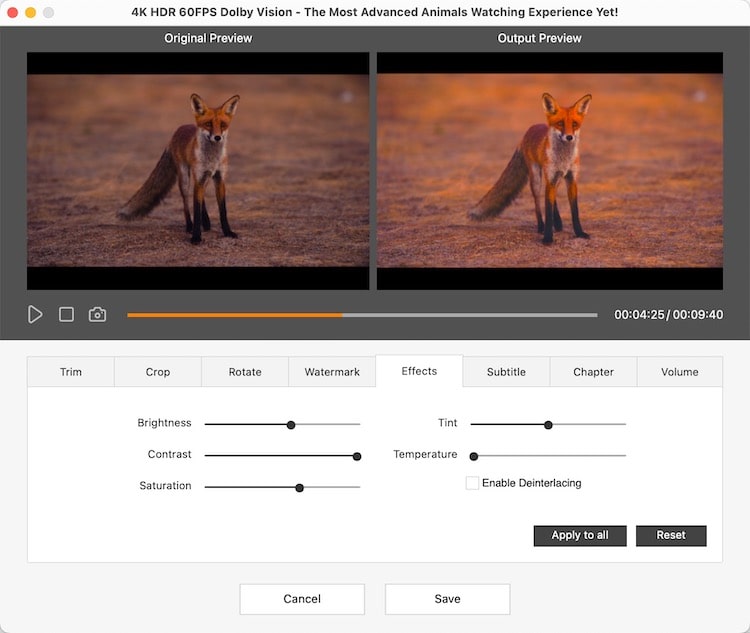This screenshot has width=750, height=633.
Task: Open the Subtitle tab
Action: pyautogui.click(x=506, y=372)
